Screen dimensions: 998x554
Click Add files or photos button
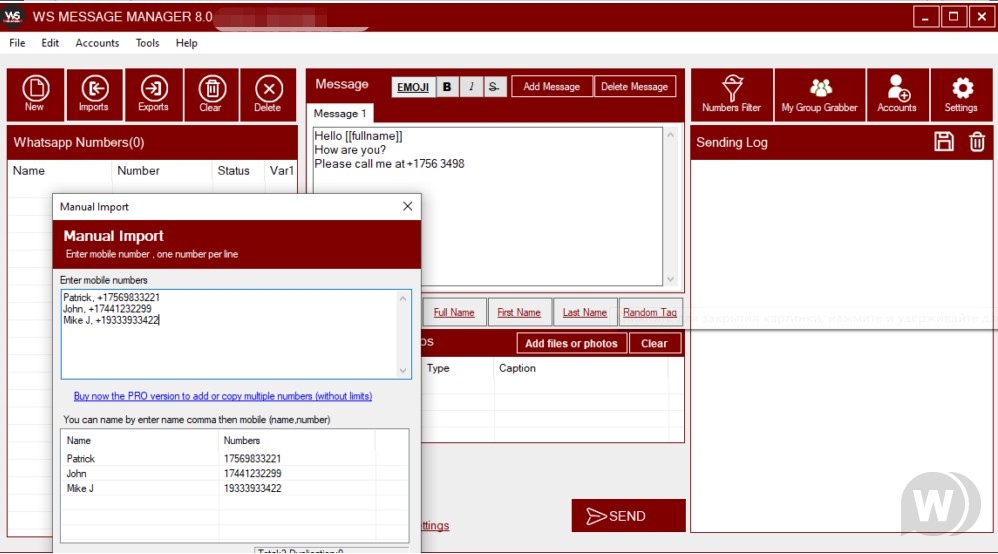tap(572, 343)
